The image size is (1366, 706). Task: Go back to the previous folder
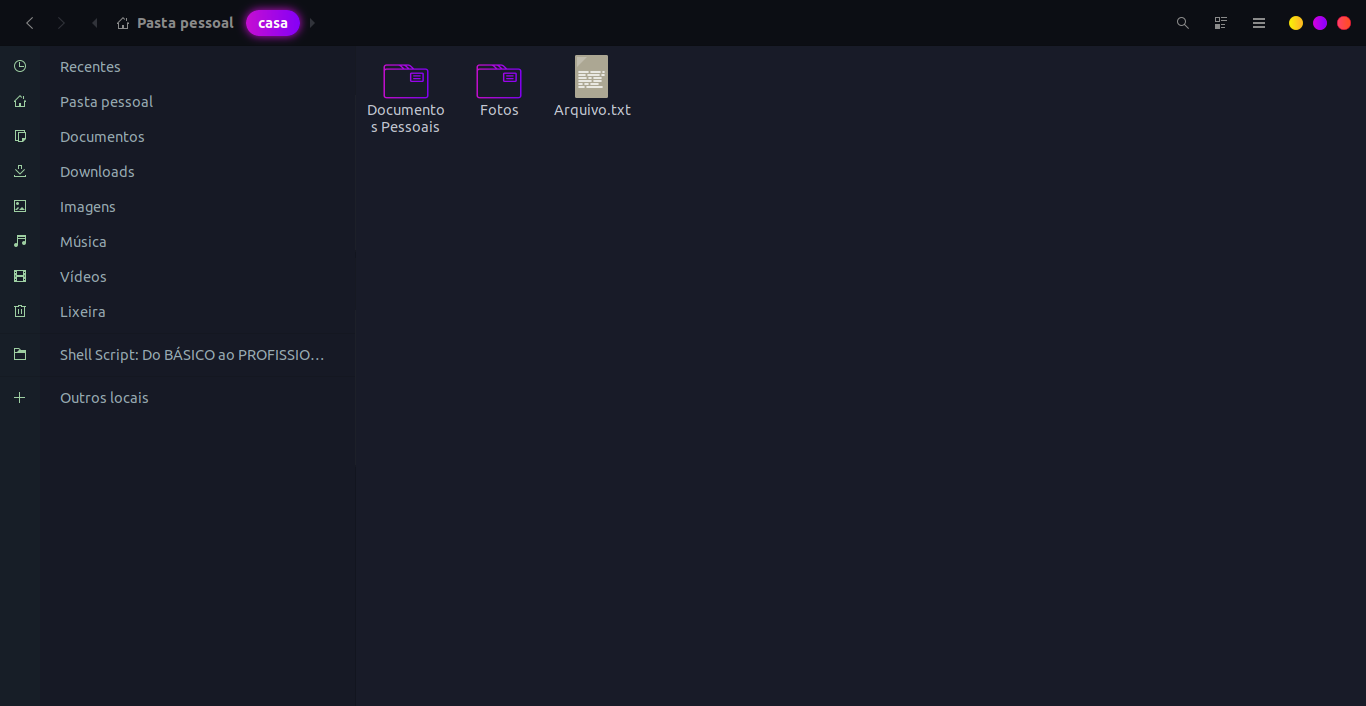30,23
